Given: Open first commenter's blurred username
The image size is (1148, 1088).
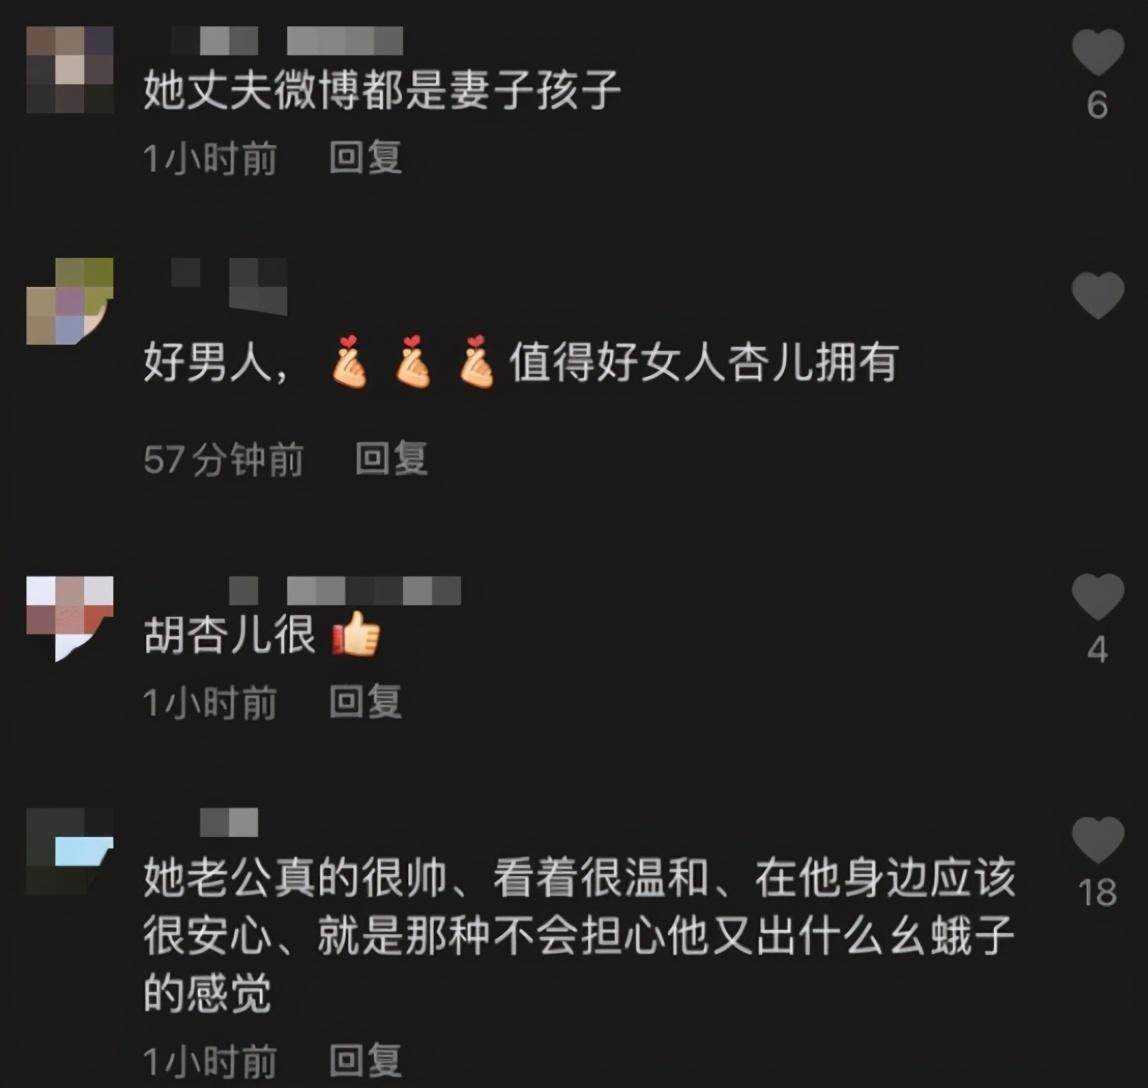Looking at the screenshot, I should [287, 41].
